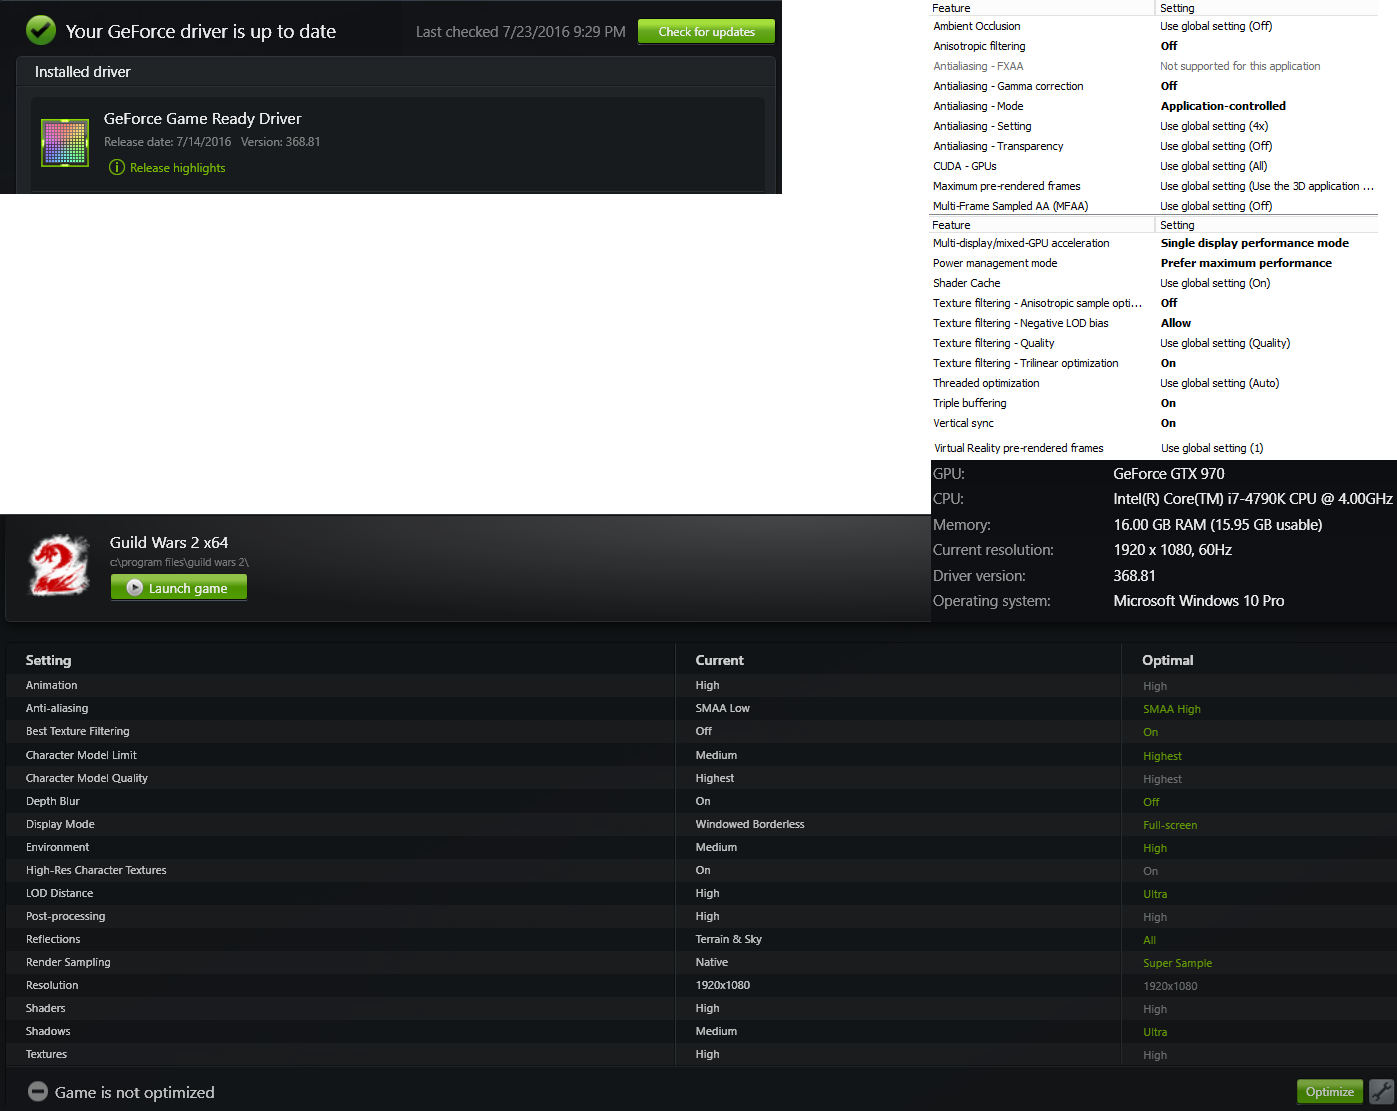The width and height of the screenshot is (1397, 1111).
Task: Click the Installed driver section heading
Action: (x=82, y=72)
